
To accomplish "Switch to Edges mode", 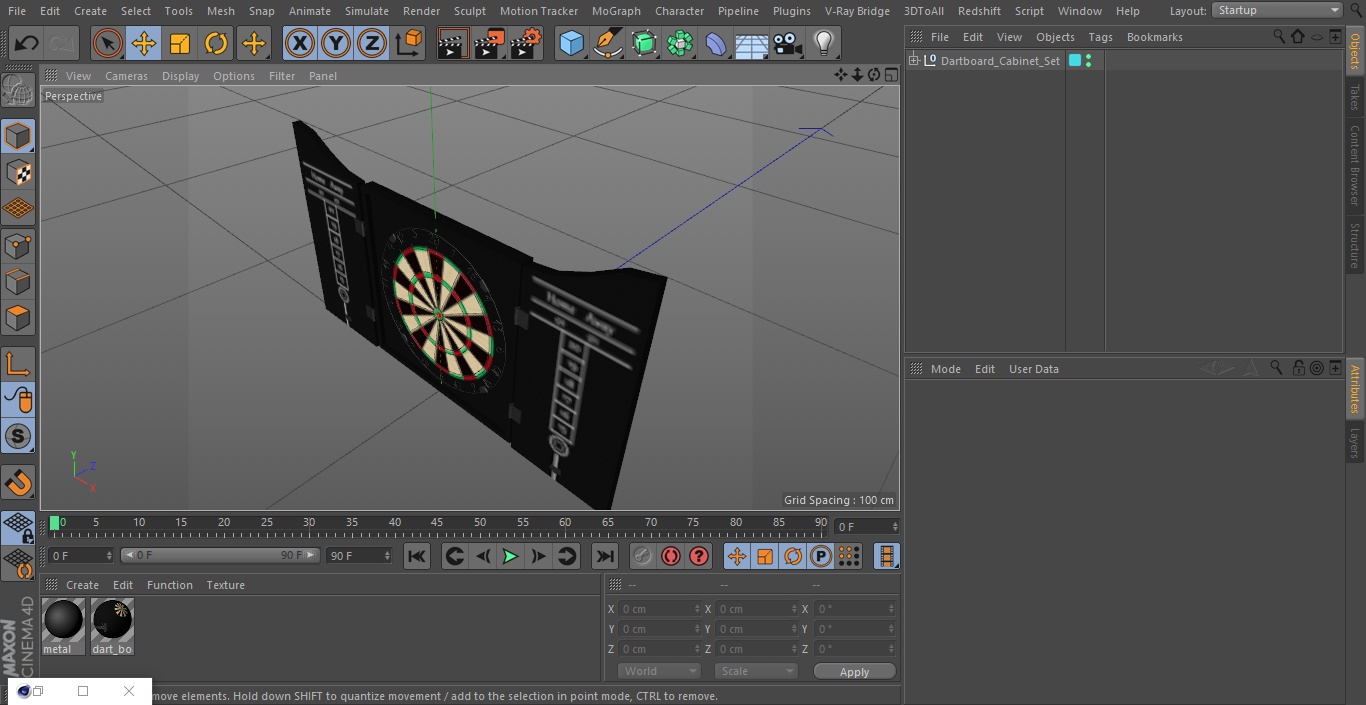I will (x=18, y=282).
